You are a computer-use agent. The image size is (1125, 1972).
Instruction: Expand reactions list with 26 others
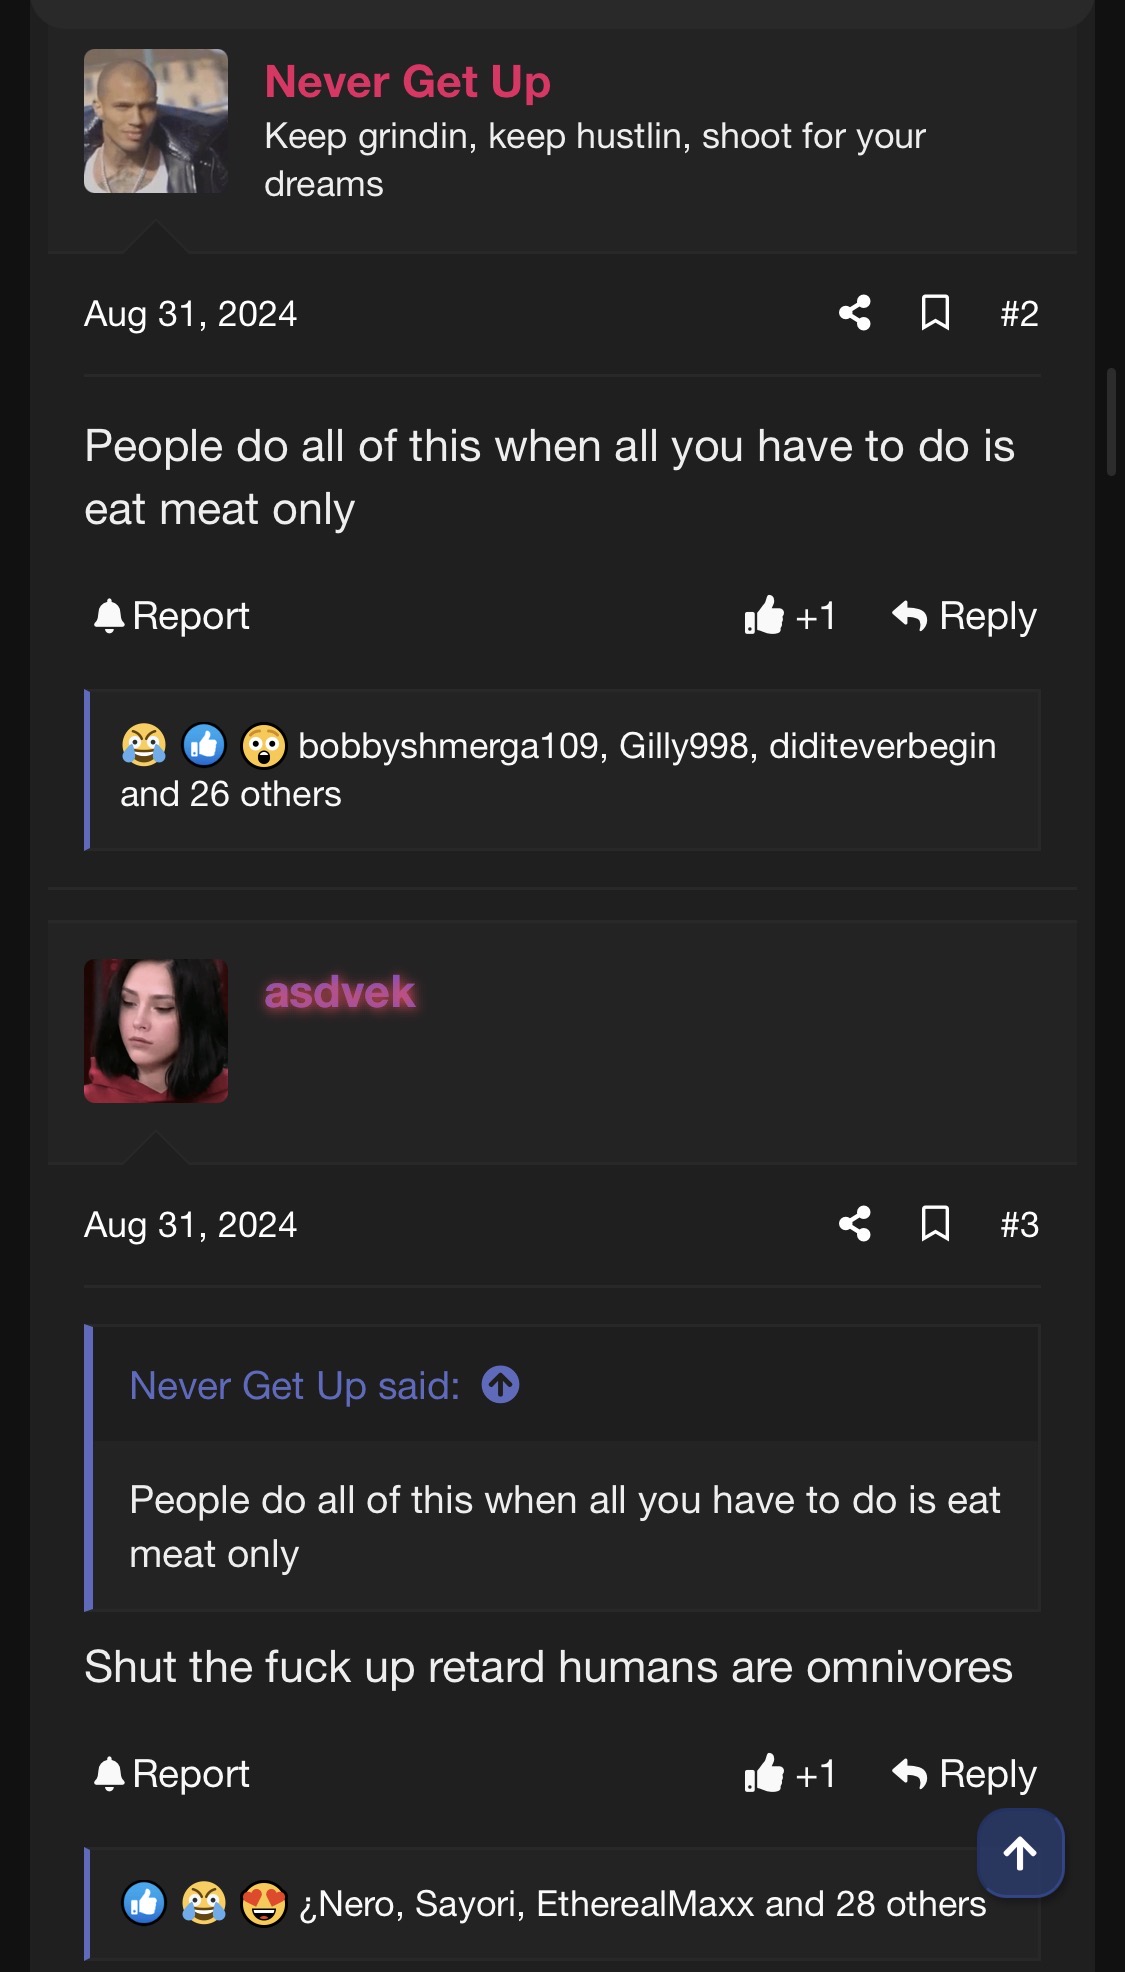click(230, 794)
